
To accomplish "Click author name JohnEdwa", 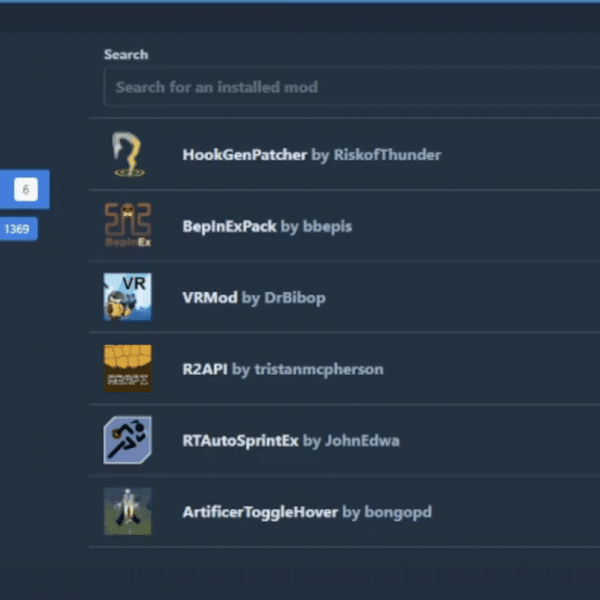I will (362, 441).
